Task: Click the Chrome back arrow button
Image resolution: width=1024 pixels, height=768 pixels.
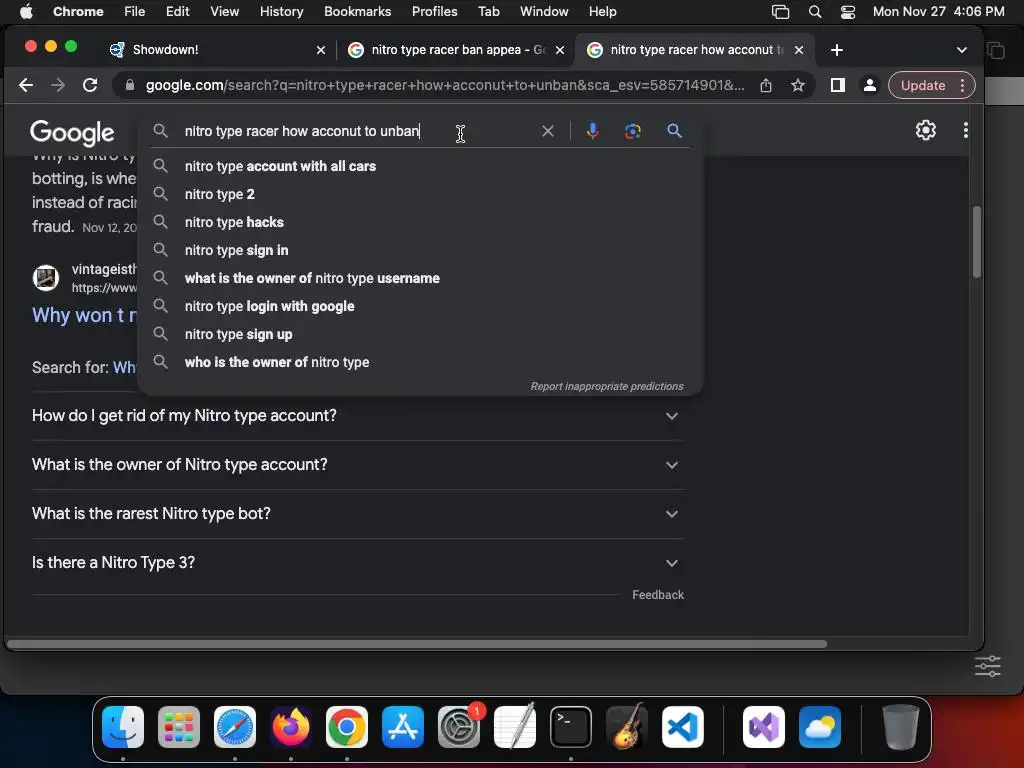Action: [26, 85]
